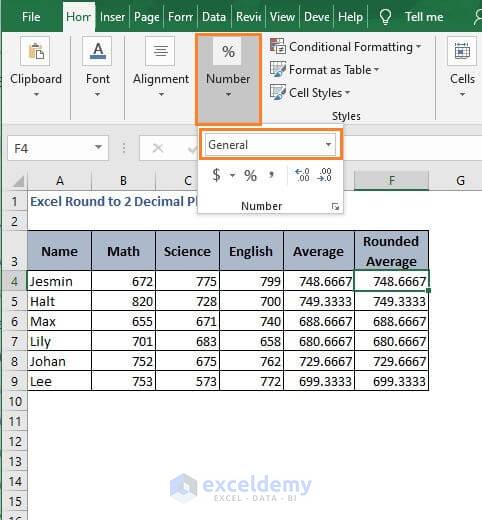Open the Cells group icon
The image size is (482, 520).
click(462, 51)
